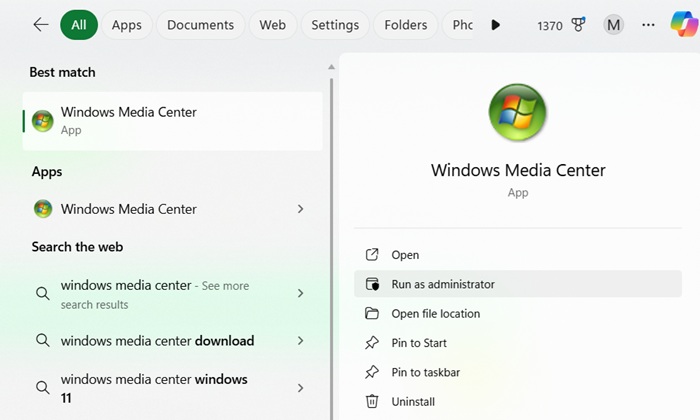Image resolution: width=700 pixels, height=420 pixels.
Task: Click the Pin to Start pin icon
Action: tap(372, 343)
